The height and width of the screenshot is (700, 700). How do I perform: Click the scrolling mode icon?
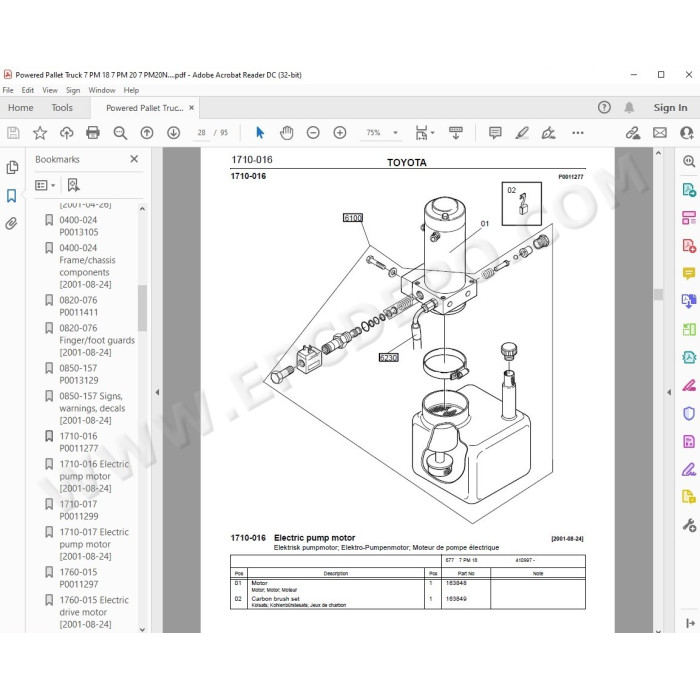tap(456, 133)
